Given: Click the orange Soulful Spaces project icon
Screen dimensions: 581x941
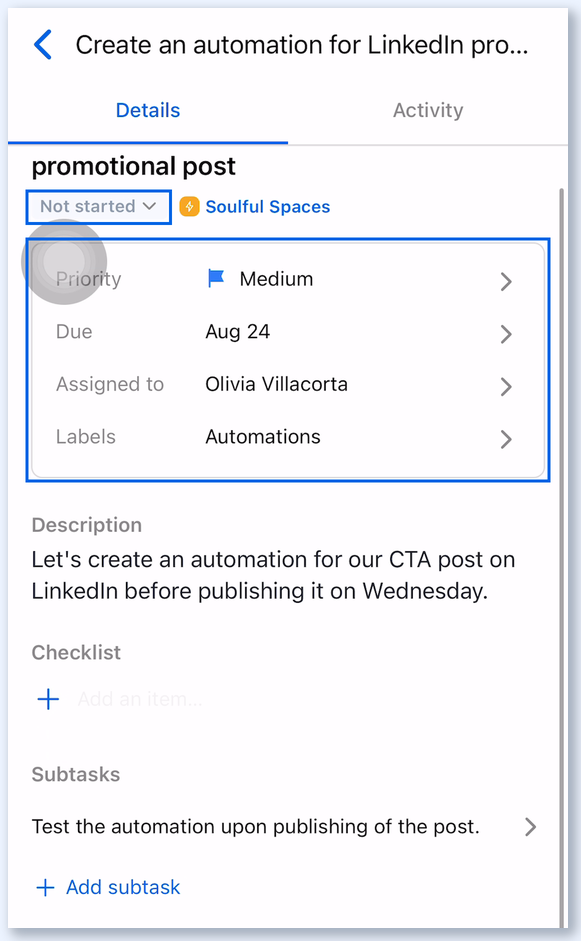Looking at the screenshot, I should (x=189, y=206).
